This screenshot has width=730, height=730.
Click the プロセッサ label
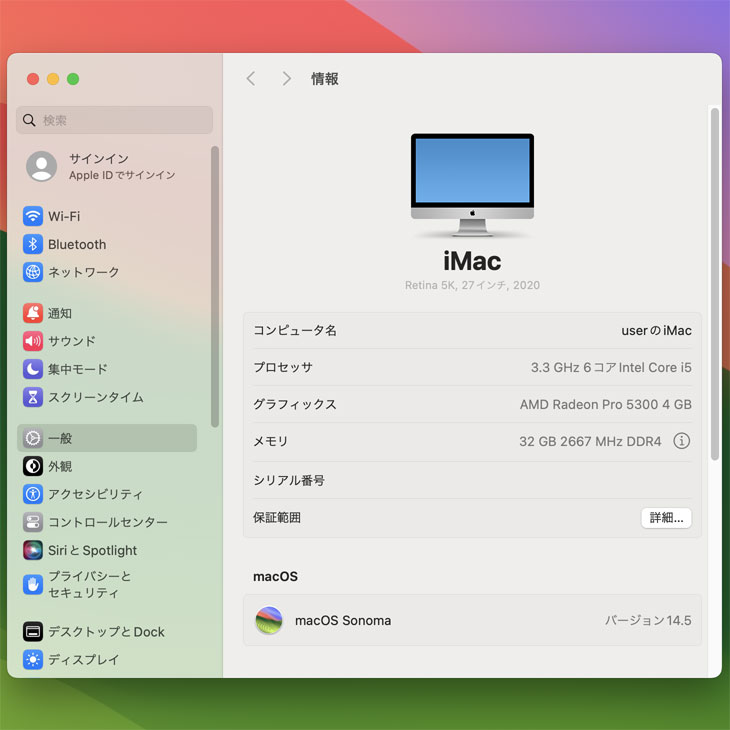[x=283, y=367]
